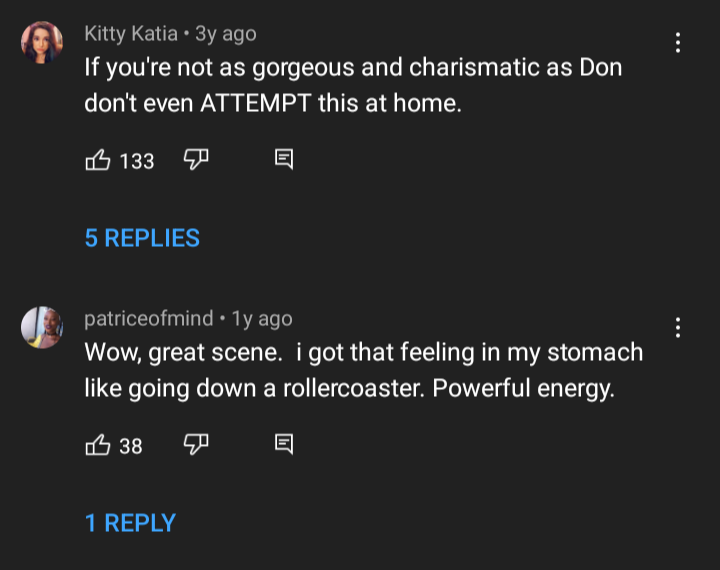Open options menu for Kitty Katia's comment
Viewport: 720px width, 570px height.
[x=678, y=43]
